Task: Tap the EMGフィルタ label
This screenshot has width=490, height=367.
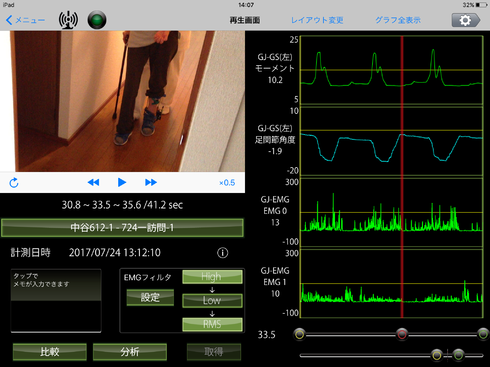Action: [148, 277]
